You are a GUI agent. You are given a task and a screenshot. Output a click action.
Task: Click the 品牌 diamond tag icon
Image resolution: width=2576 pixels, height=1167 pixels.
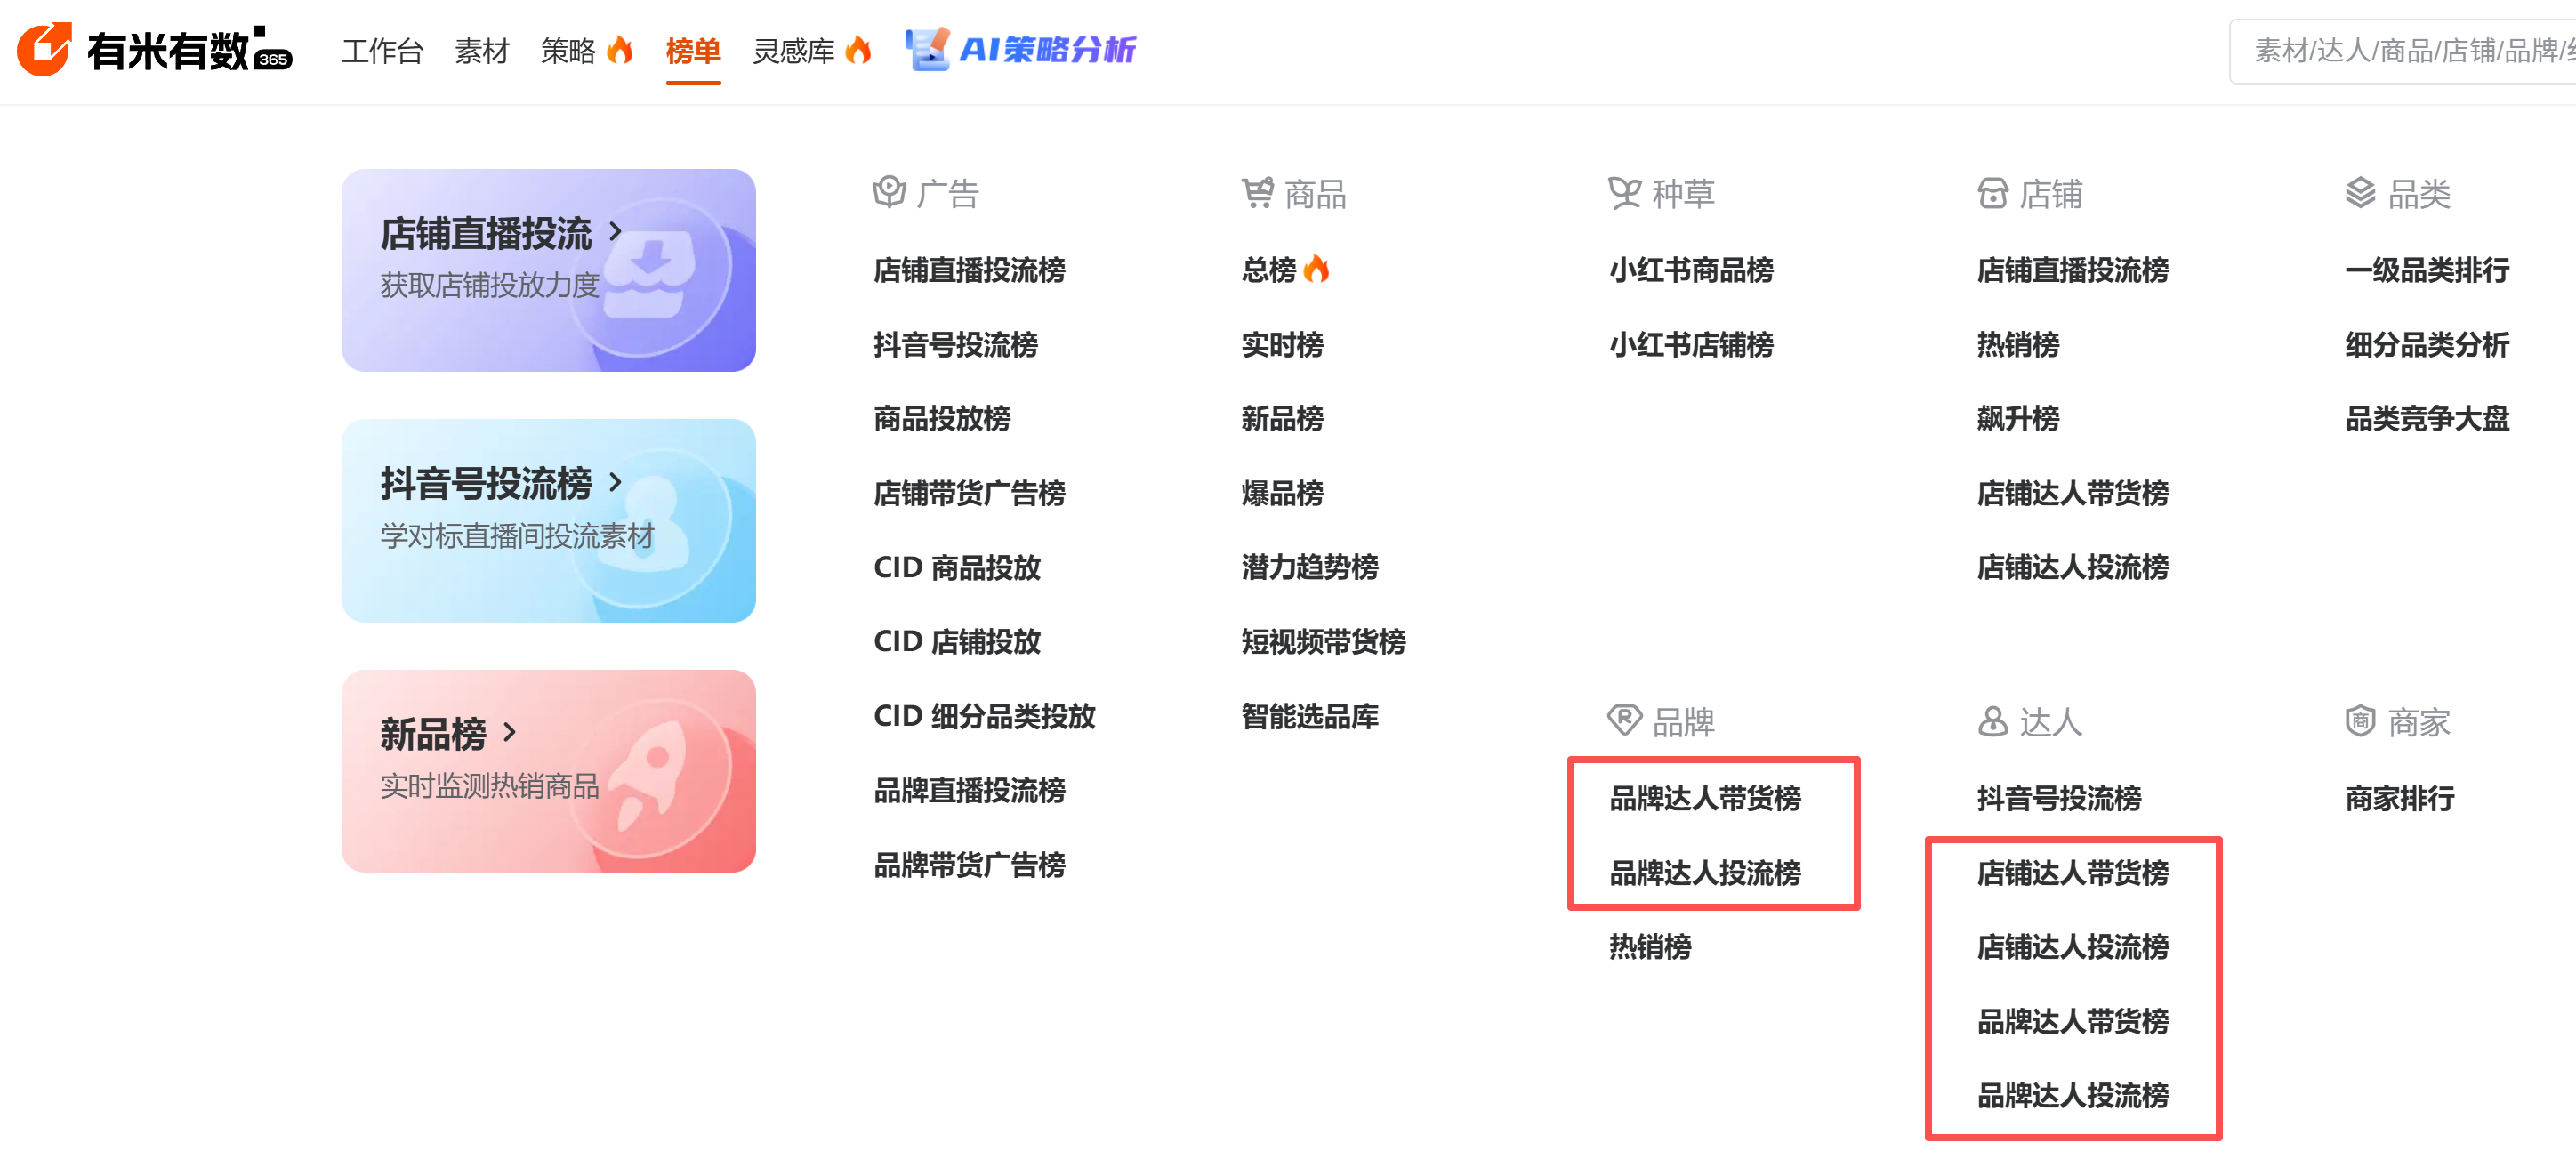pos(1624,720)
